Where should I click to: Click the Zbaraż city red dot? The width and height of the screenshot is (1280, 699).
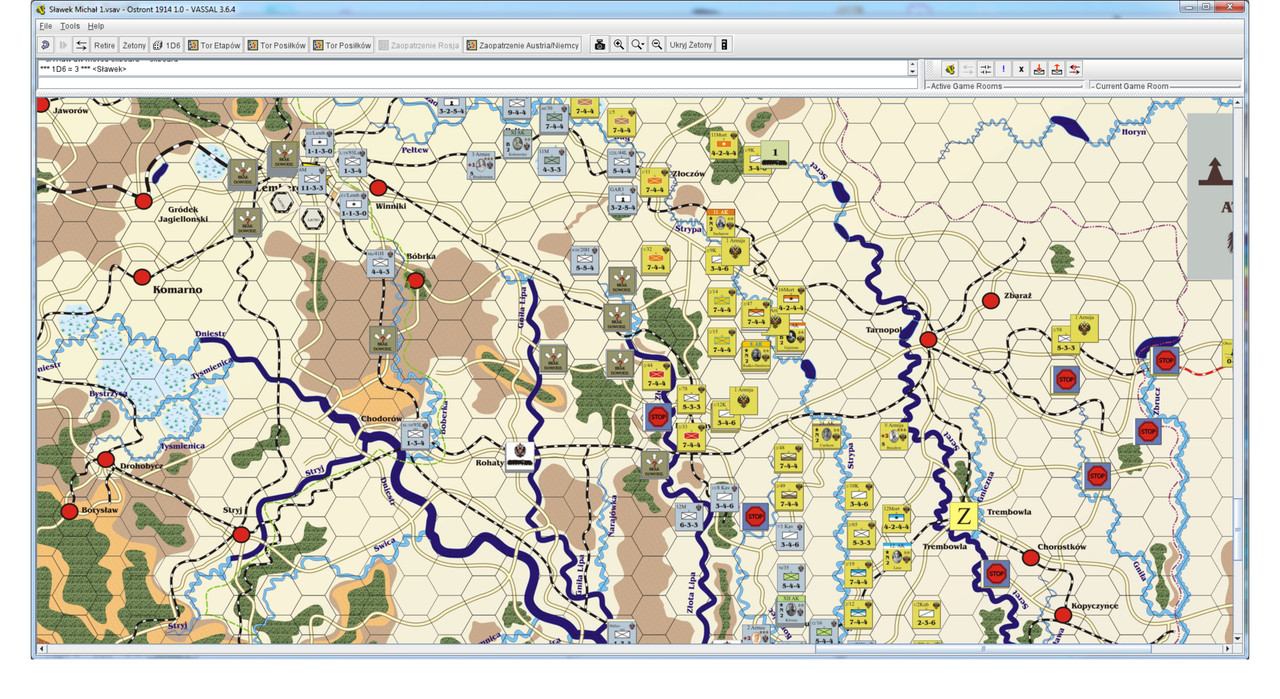click(x=990, y=300)
